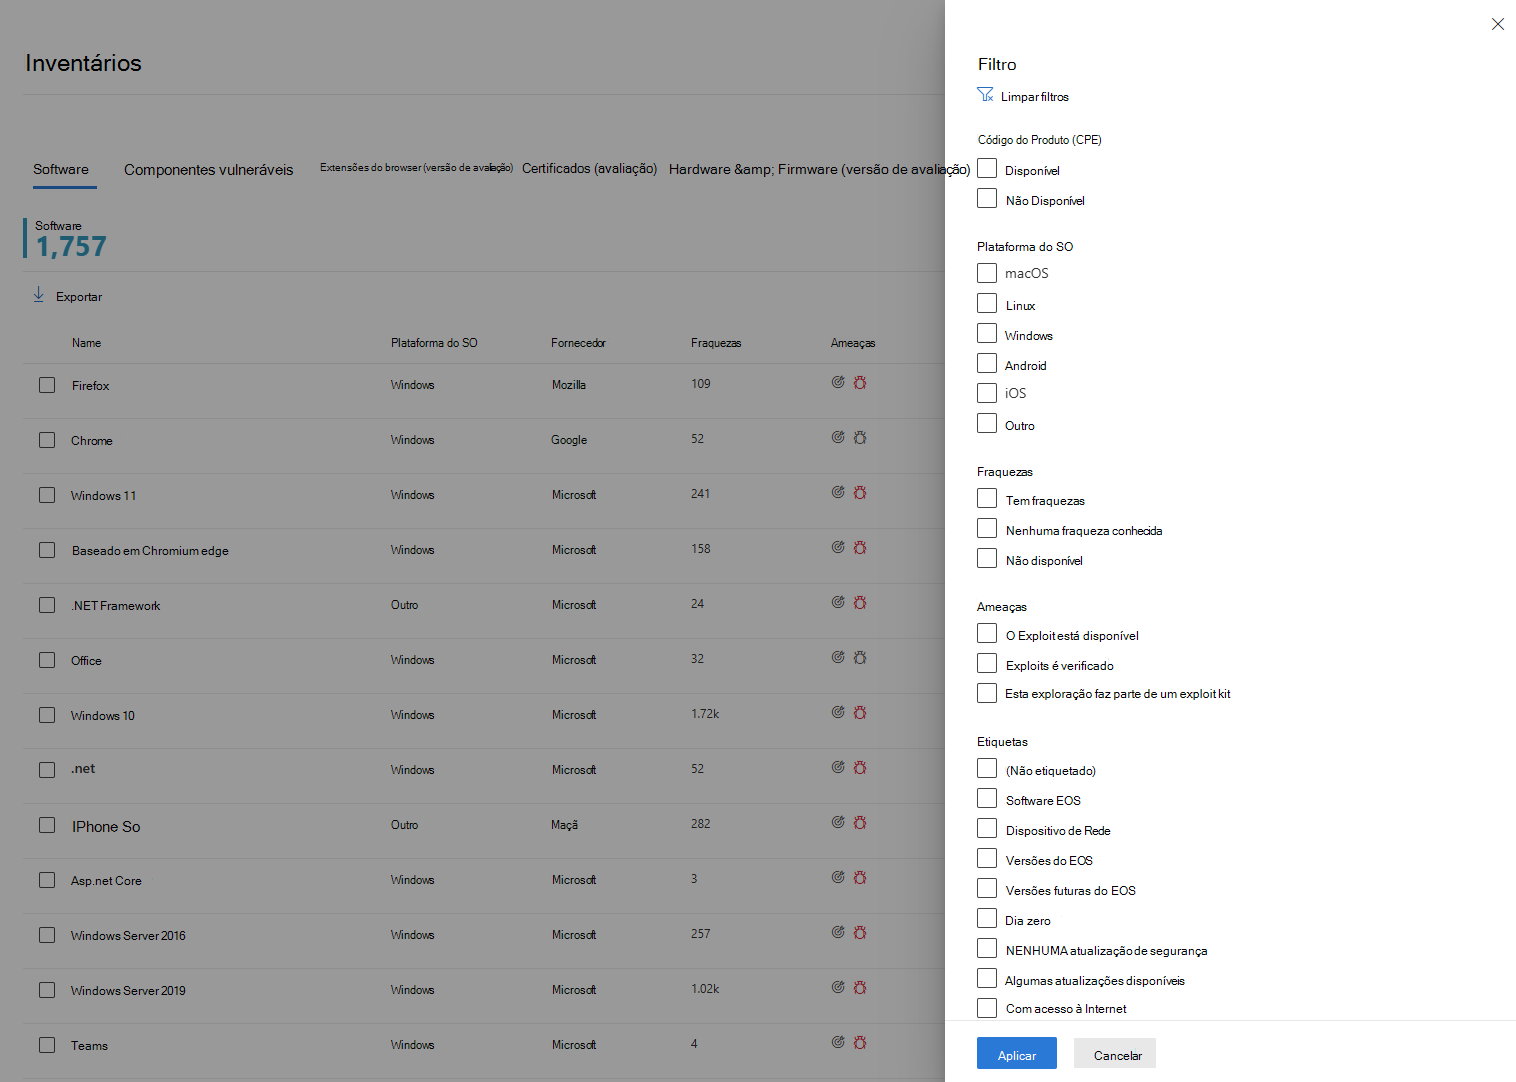Viewport: 1516px width, 1082px height.
Task: Check the Não Disponível CPE filter
Action: point(987,198)
